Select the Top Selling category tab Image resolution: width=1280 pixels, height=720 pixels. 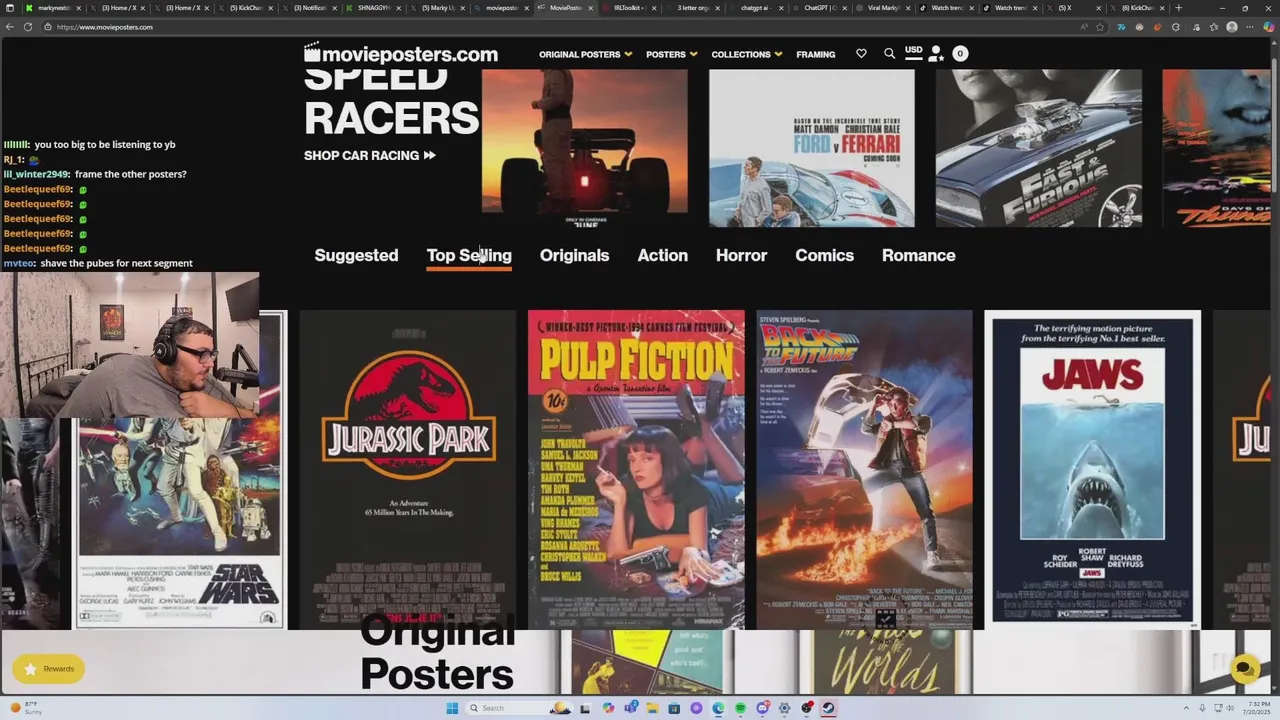pos(469,255)
